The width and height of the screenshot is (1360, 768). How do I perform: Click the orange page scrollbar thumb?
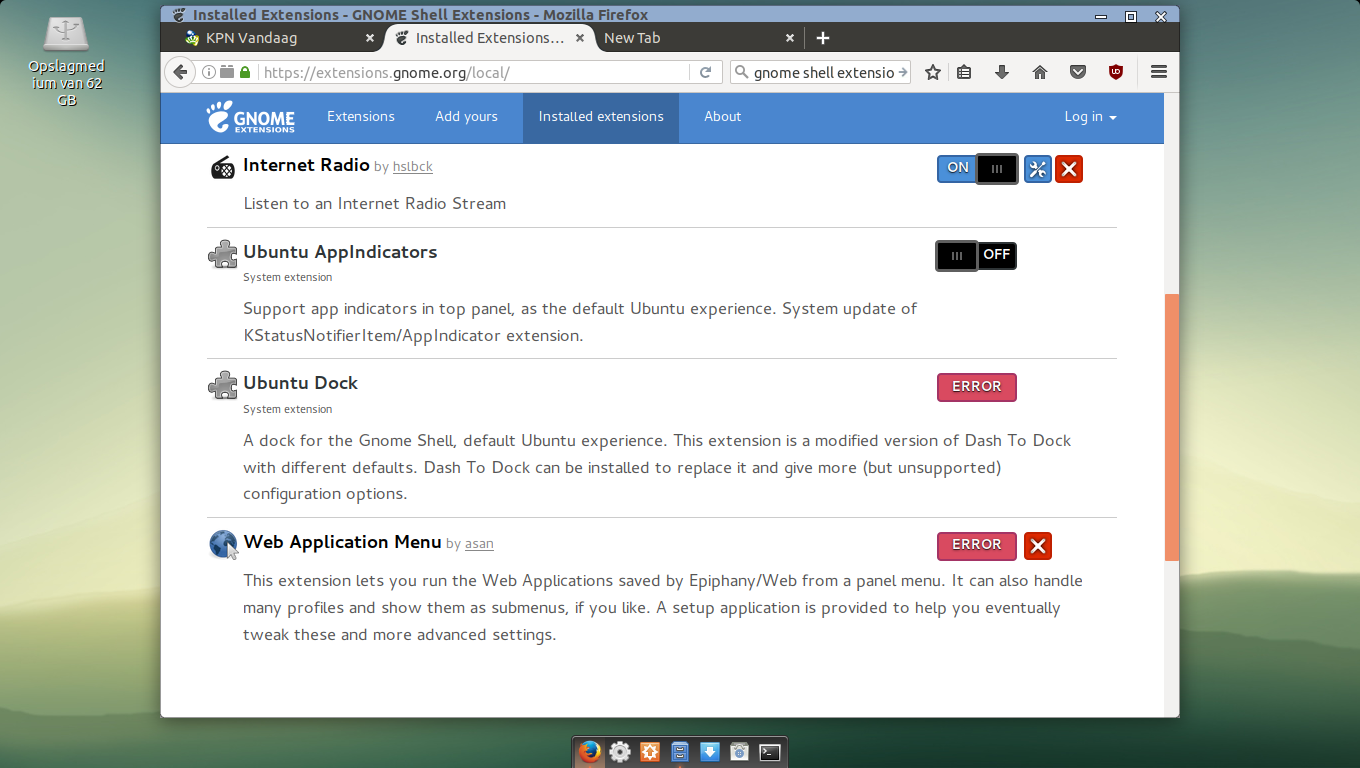click(x=1172, y=426)
